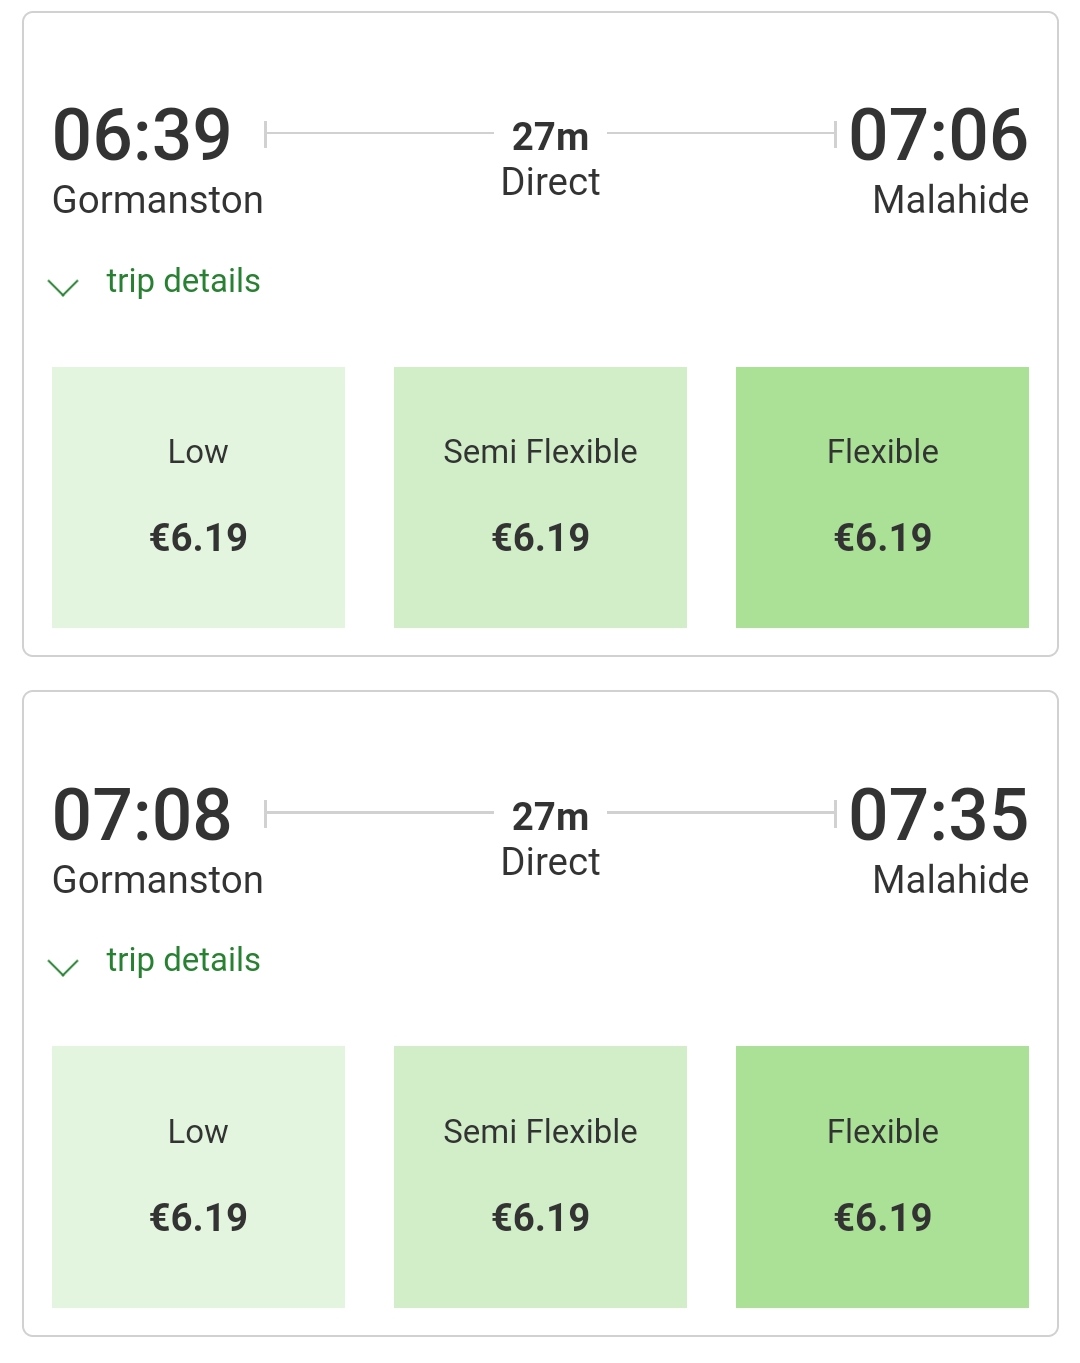
Task: Select Low fare for the 07:08 train
Action: 198,1176
